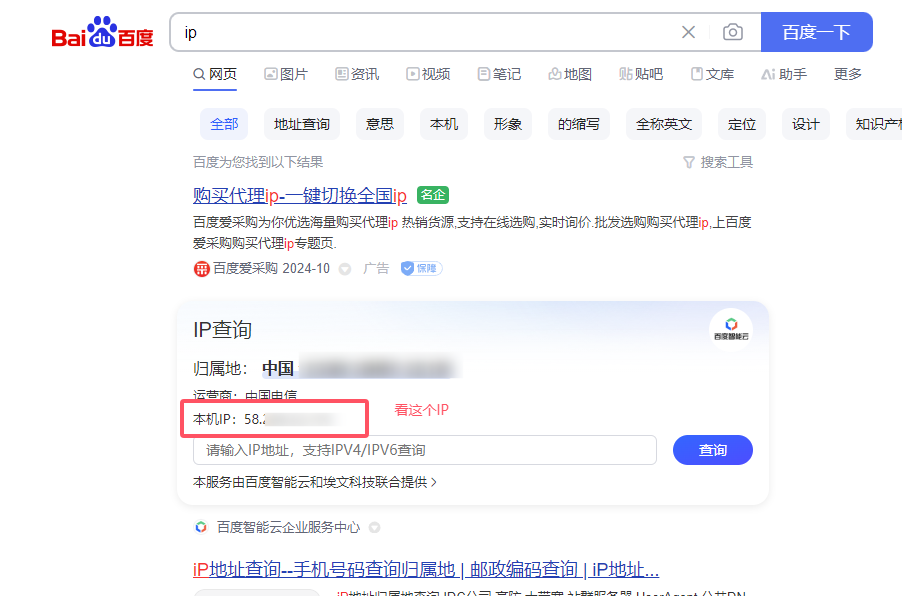Pick the 全称英文 filter chip

(664, 124)
